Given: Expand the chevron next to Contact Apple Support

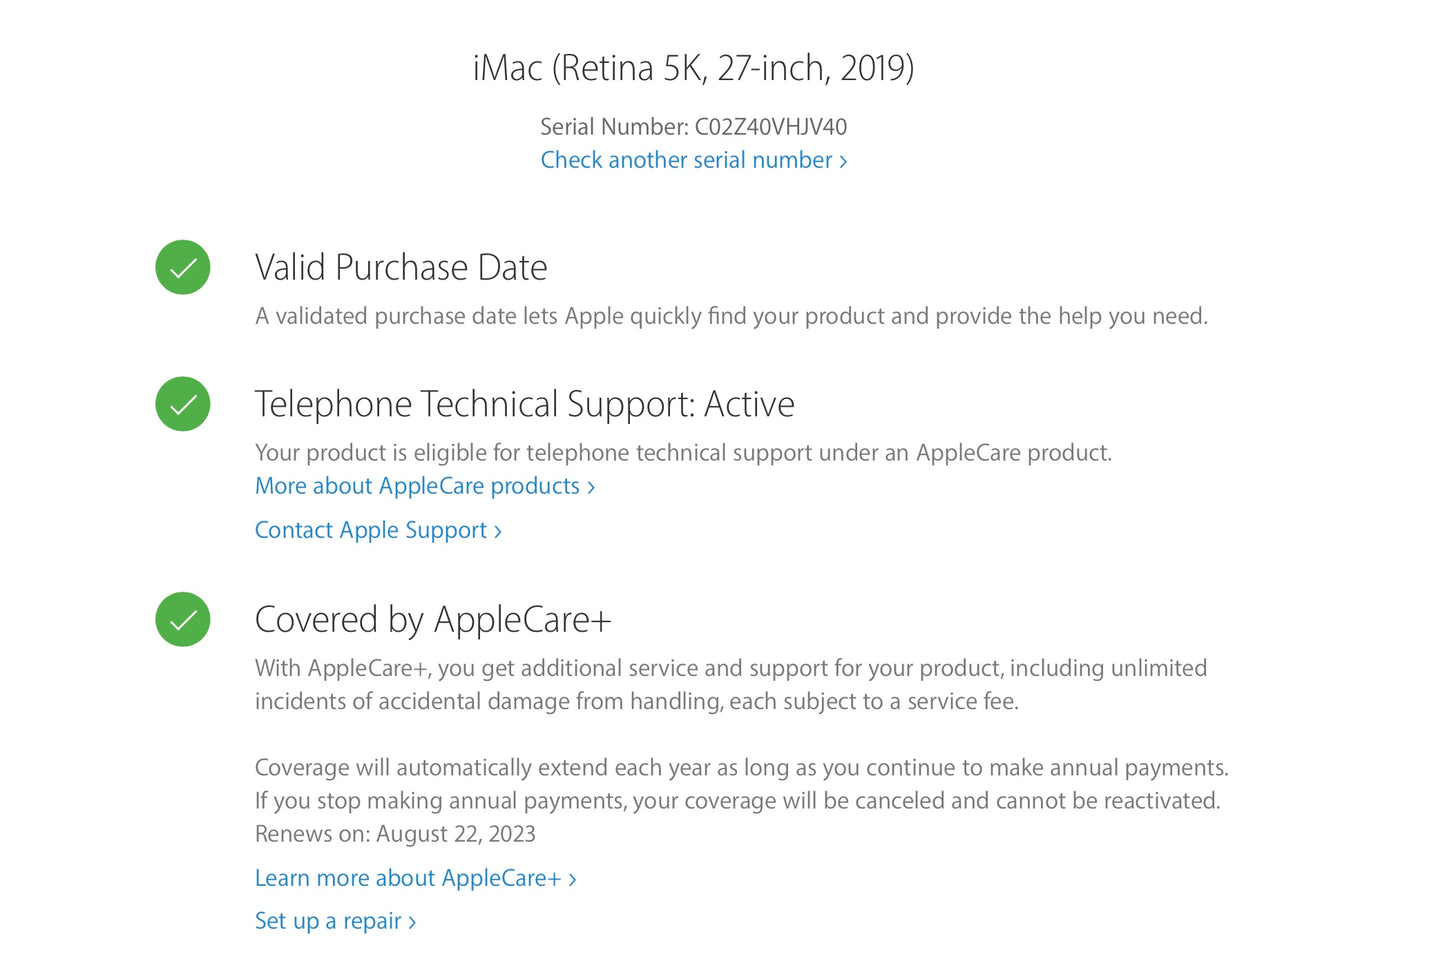Looking at the screenshot, I should (x=498, y=530).
